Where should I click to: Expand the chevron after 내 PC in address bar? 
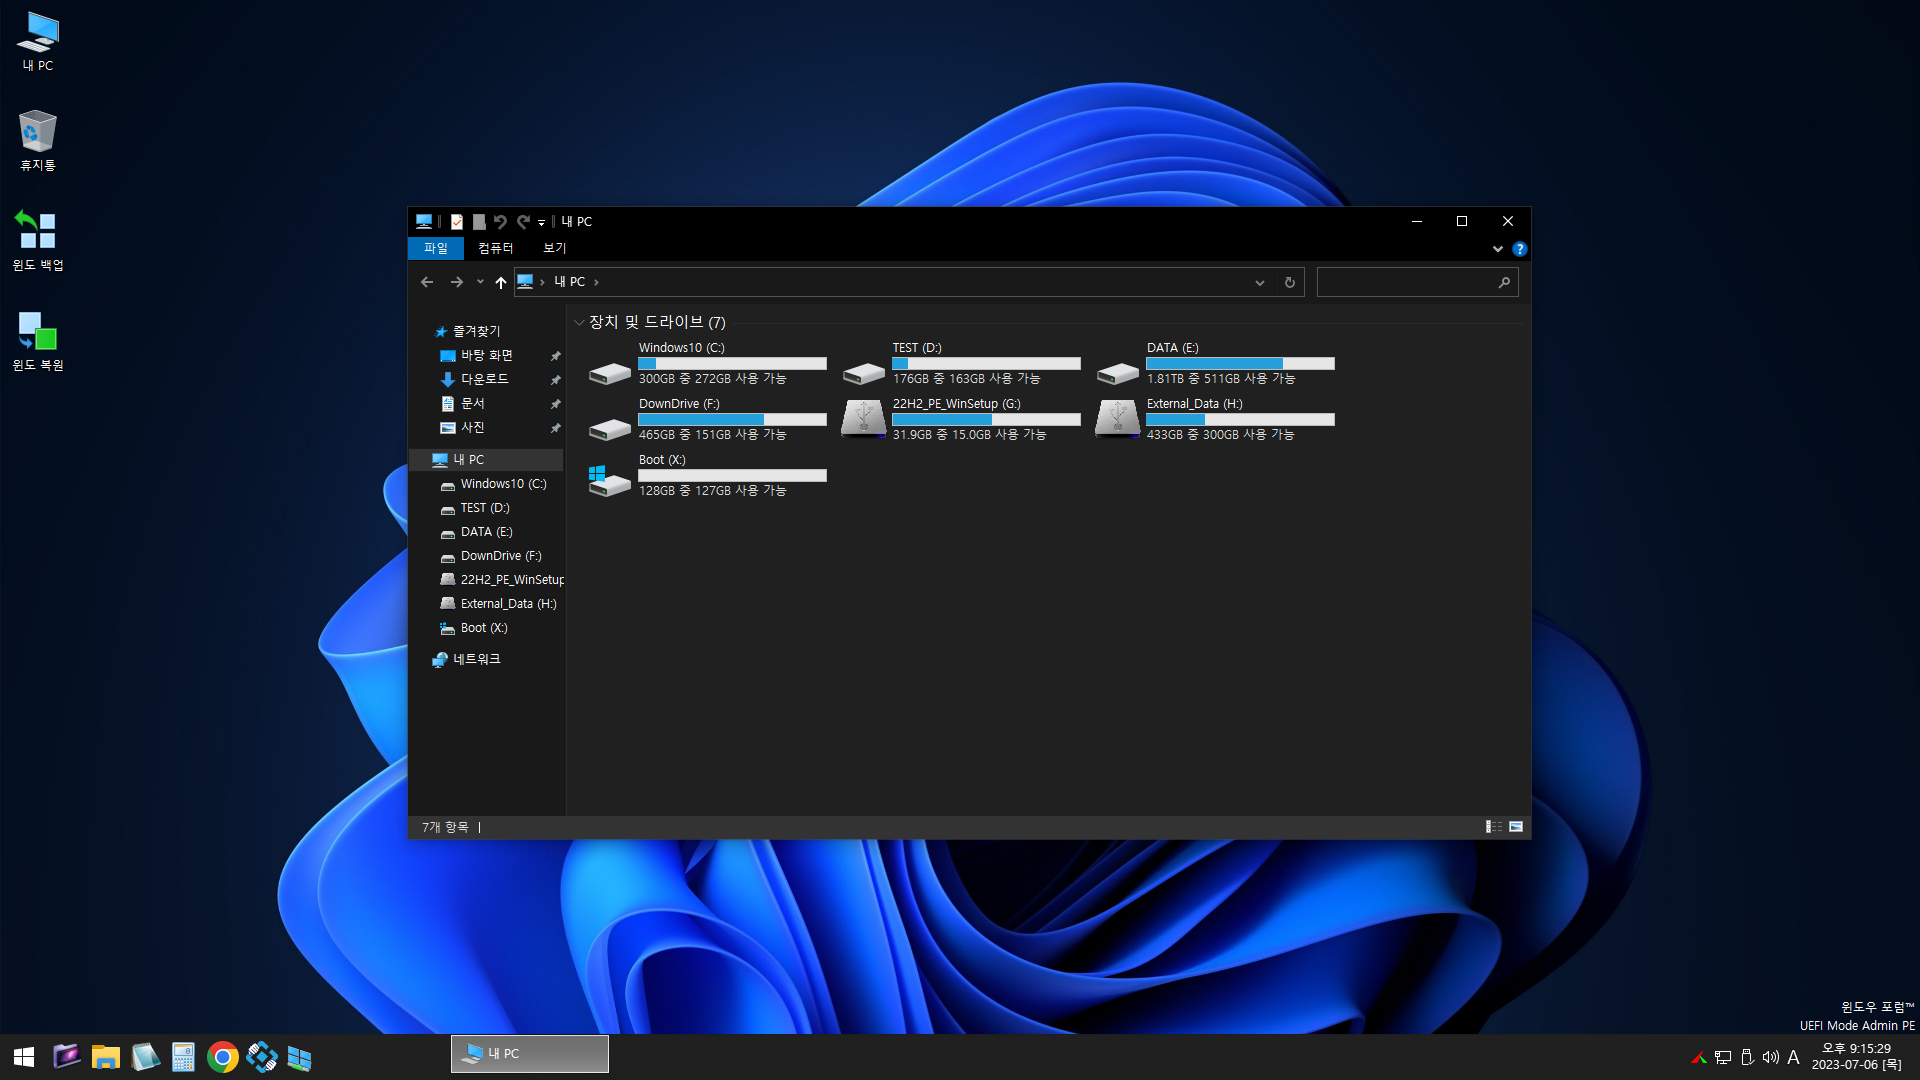596,282
